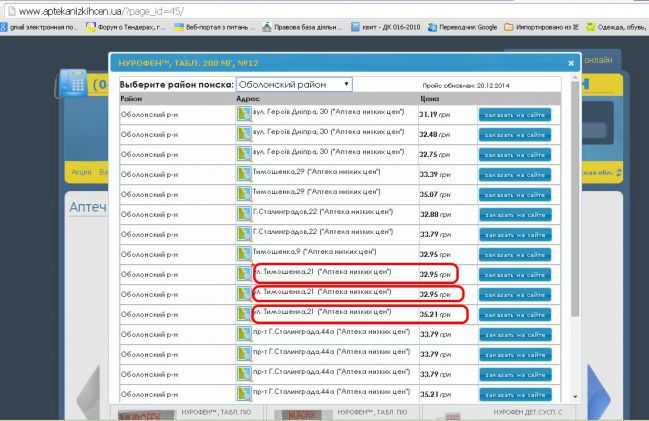
Task: Open the Переводчик Google bookmark
Action: (463, 27)
